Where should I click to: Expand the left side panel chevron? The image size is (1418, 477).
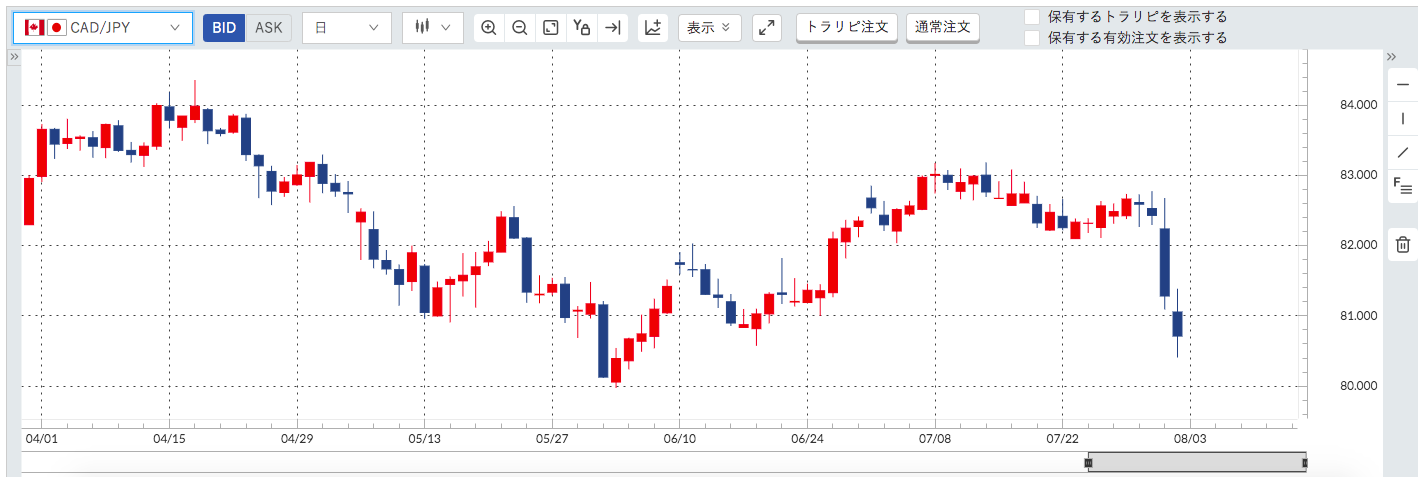14,58
